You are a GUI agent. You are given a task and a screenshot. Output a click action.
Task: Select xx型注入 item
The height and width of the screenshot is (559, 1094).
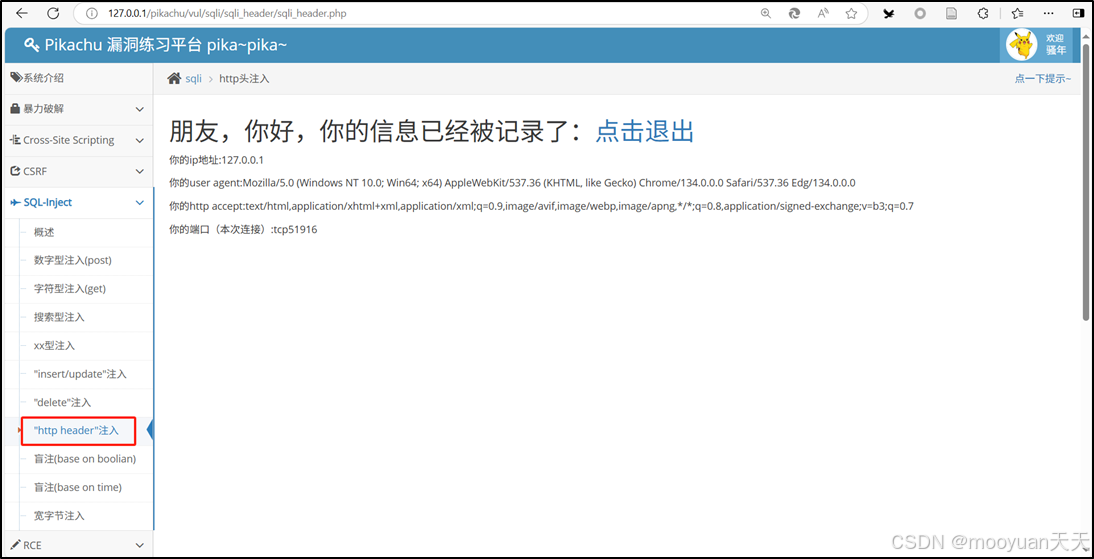pyautogui.click(x=54, y=345)
